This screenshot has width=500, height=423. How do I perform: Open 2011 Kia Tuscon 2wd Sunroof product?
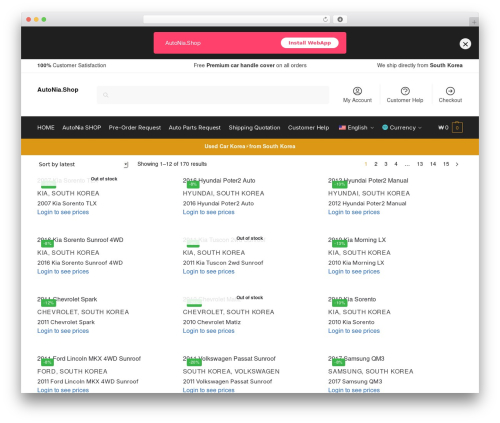[x=223, y=263]
